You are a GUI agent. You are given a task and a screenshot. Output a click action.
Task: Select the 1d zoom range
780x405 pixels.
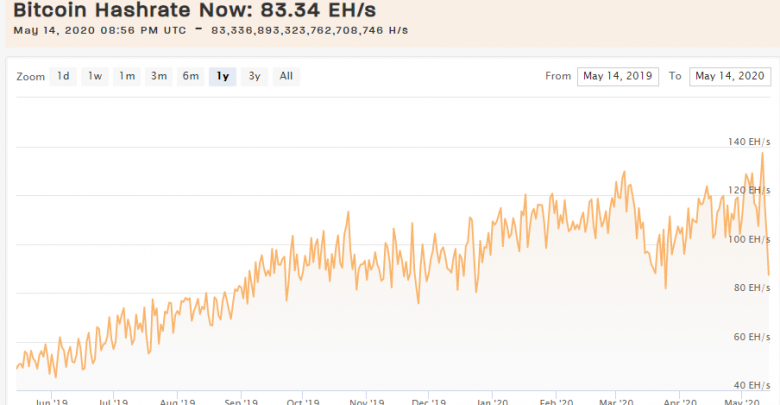63,77
